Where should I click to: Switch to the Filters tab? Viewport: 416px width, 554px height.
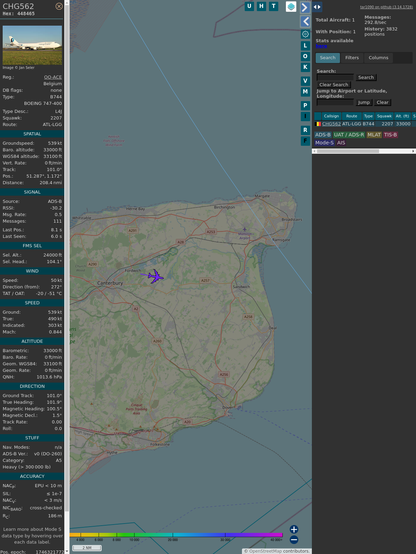pyautogui.click(x=352, y=58)
